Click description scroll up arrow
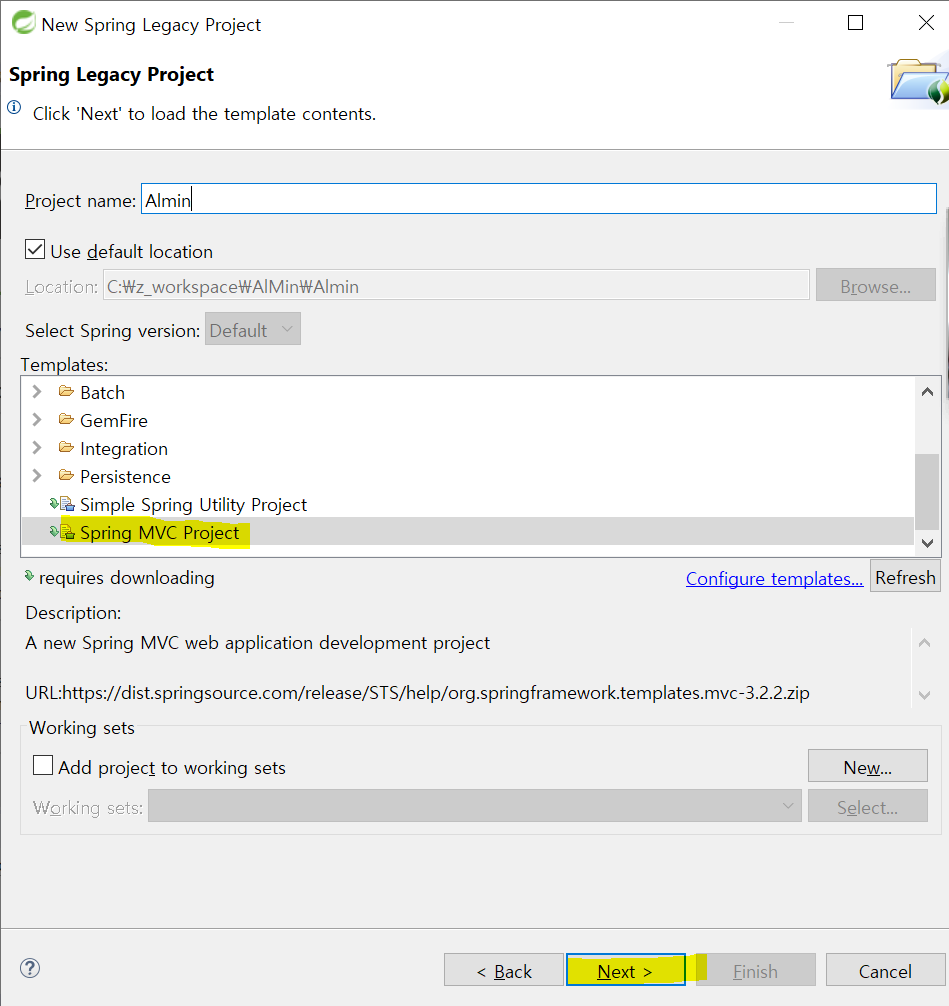 [925, 643]
